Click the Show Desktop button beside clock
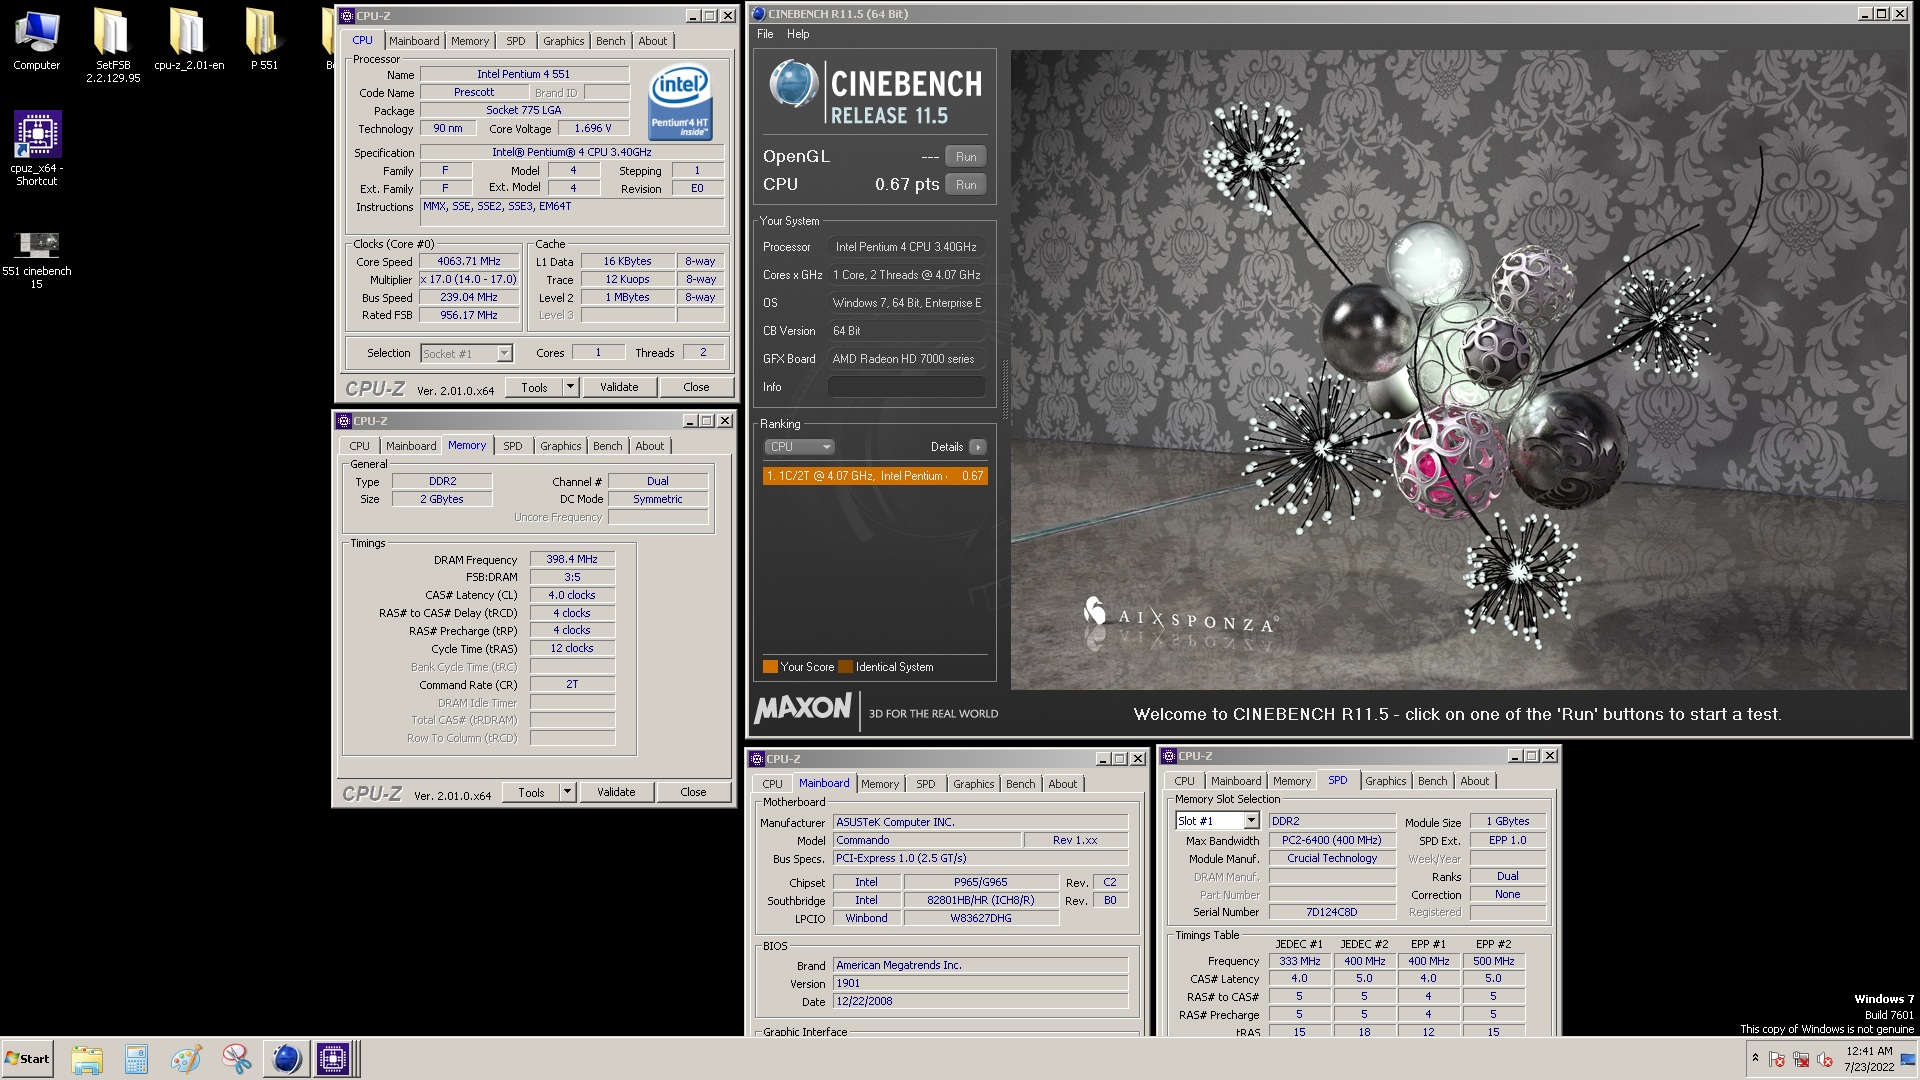 tap(1910, 1059)
